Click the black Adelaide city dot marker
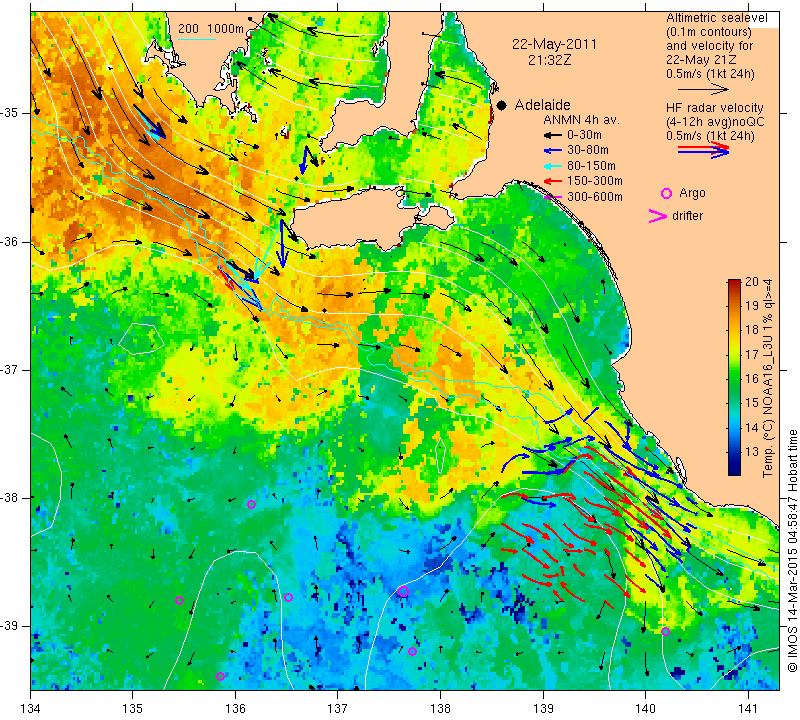Image resolution: width=800 pixels, height=720 pixels. tap(502, 105)
